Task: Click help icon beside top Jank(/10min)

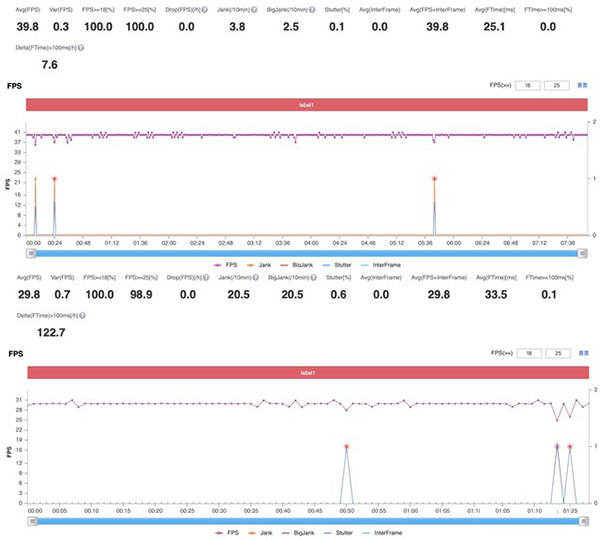Action: [255, 9]
